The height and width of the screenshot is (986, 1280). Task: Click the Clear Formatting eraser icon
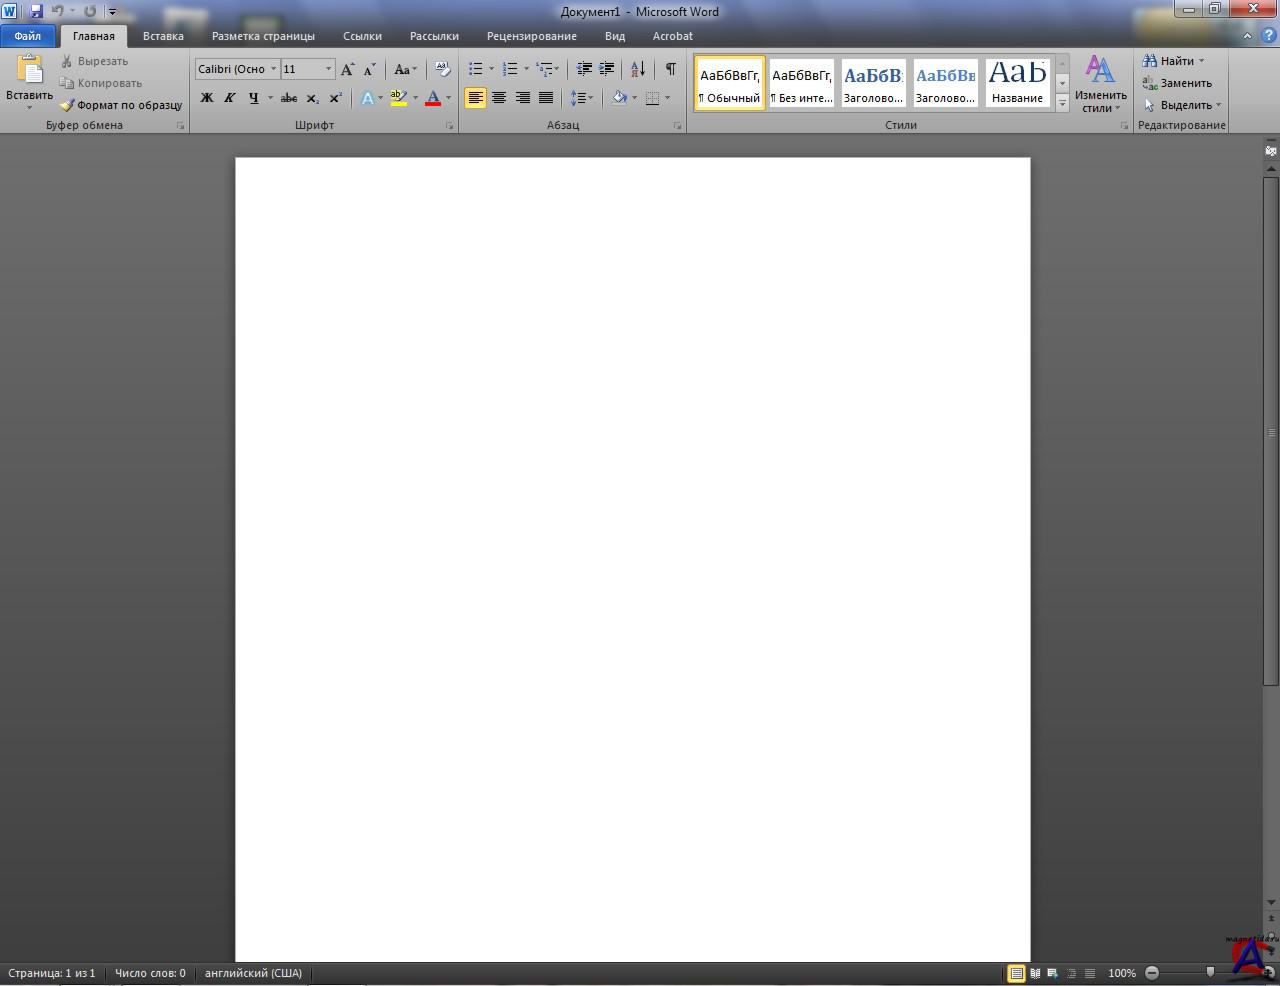click(x=442, y=69)
